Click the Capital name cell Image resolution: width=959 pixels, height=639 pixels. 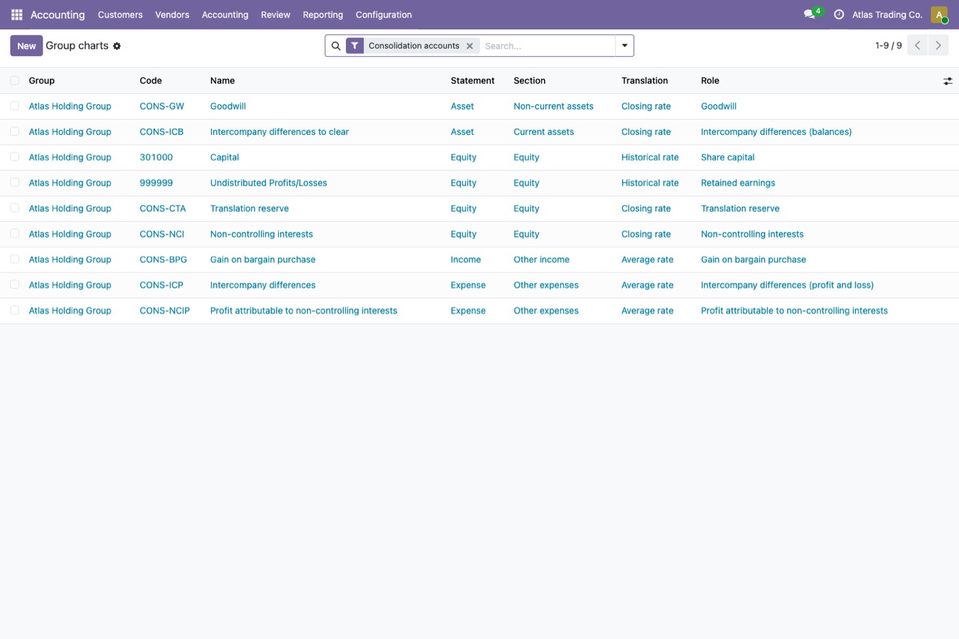224,157
